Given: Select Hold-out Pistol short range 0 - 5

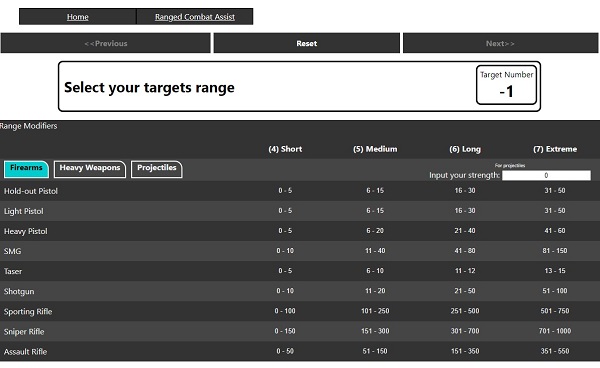Looking at the screenshot, I should pyautogui.click(x=285, y=191).
